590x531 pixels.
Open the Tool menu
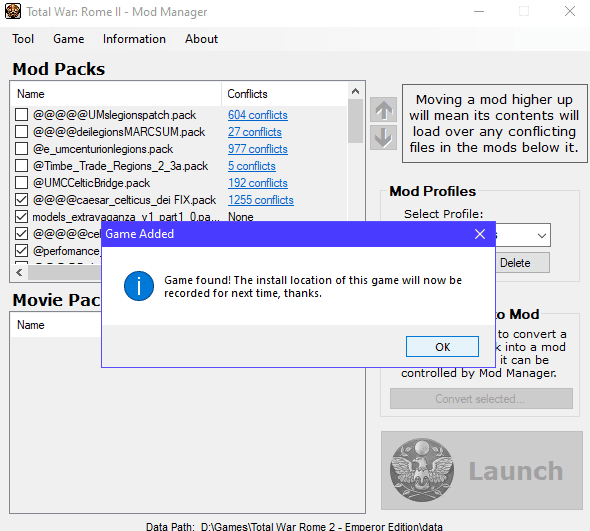click(23, 39)
